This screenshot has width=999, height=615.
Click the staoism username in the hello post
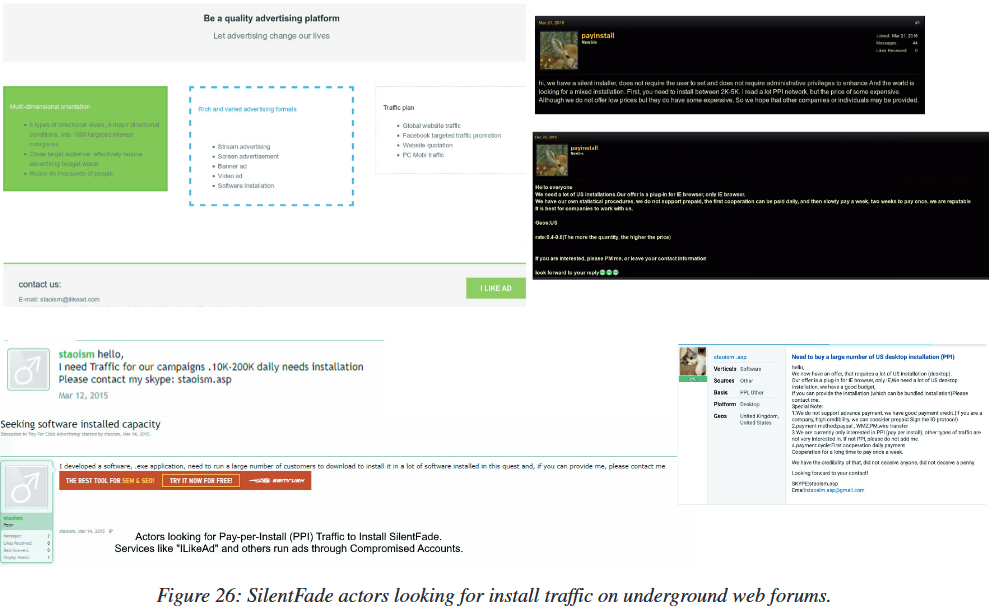[76, 354]
